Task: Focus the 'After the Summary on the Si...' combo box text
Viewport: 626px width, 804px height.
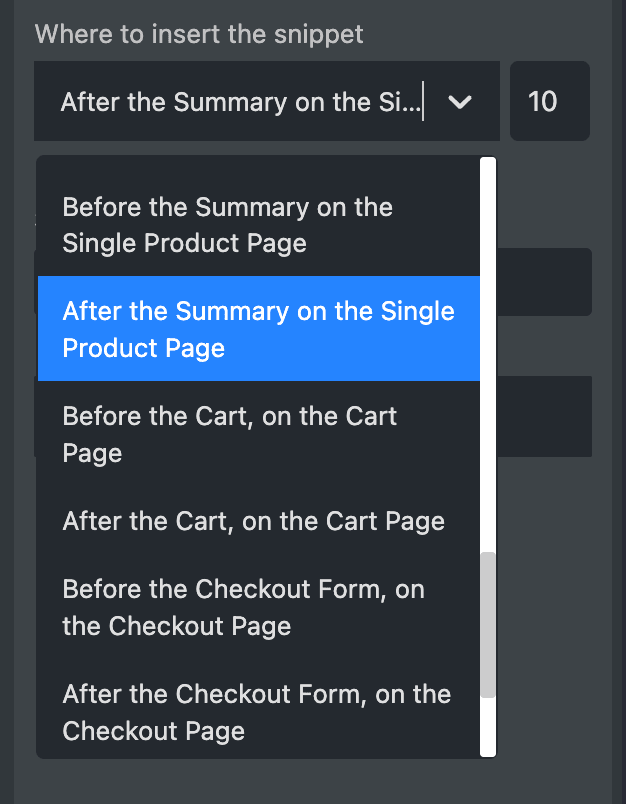Action: tap(241, 102)
